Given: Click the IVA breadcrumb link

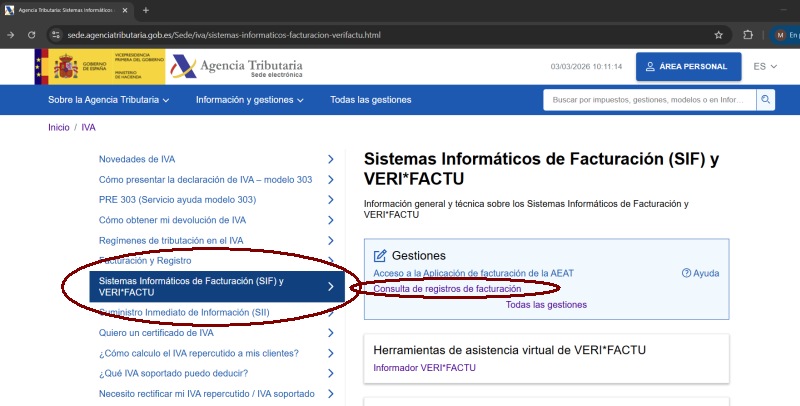Looking at the screenshot, I should (x=88, y=128).
